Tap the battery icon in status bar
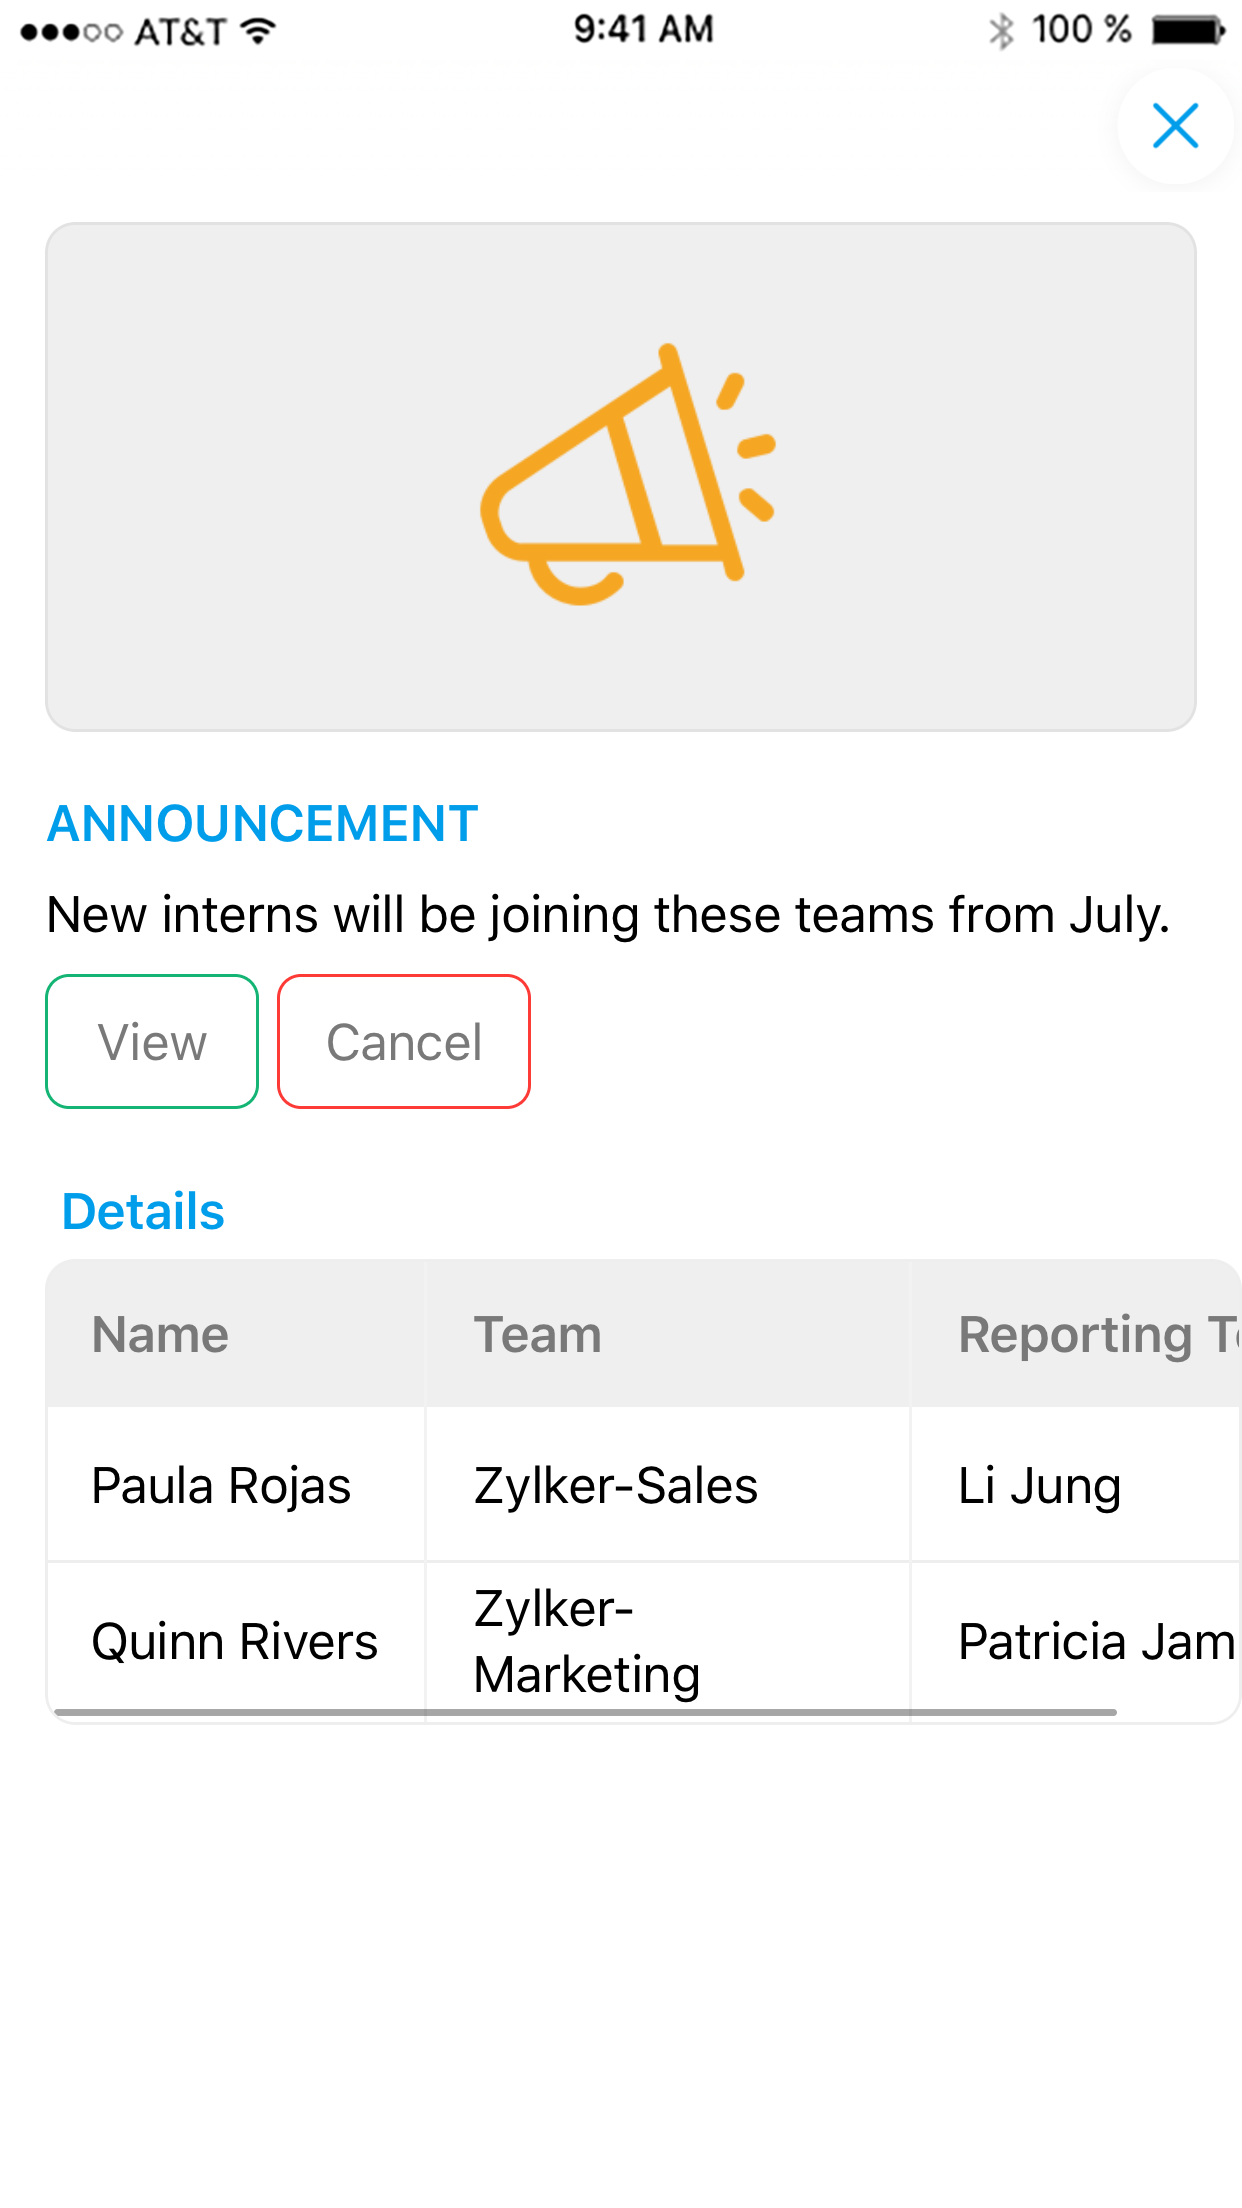Screen dimensions: 1242x2208 click(x=1187, y=31)
